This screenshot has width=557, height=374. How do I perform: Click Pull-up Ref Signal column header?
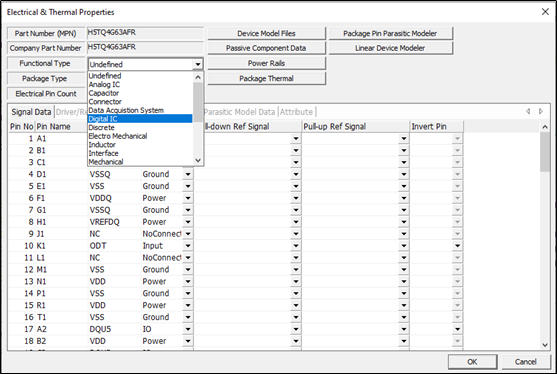pos(356,126)
